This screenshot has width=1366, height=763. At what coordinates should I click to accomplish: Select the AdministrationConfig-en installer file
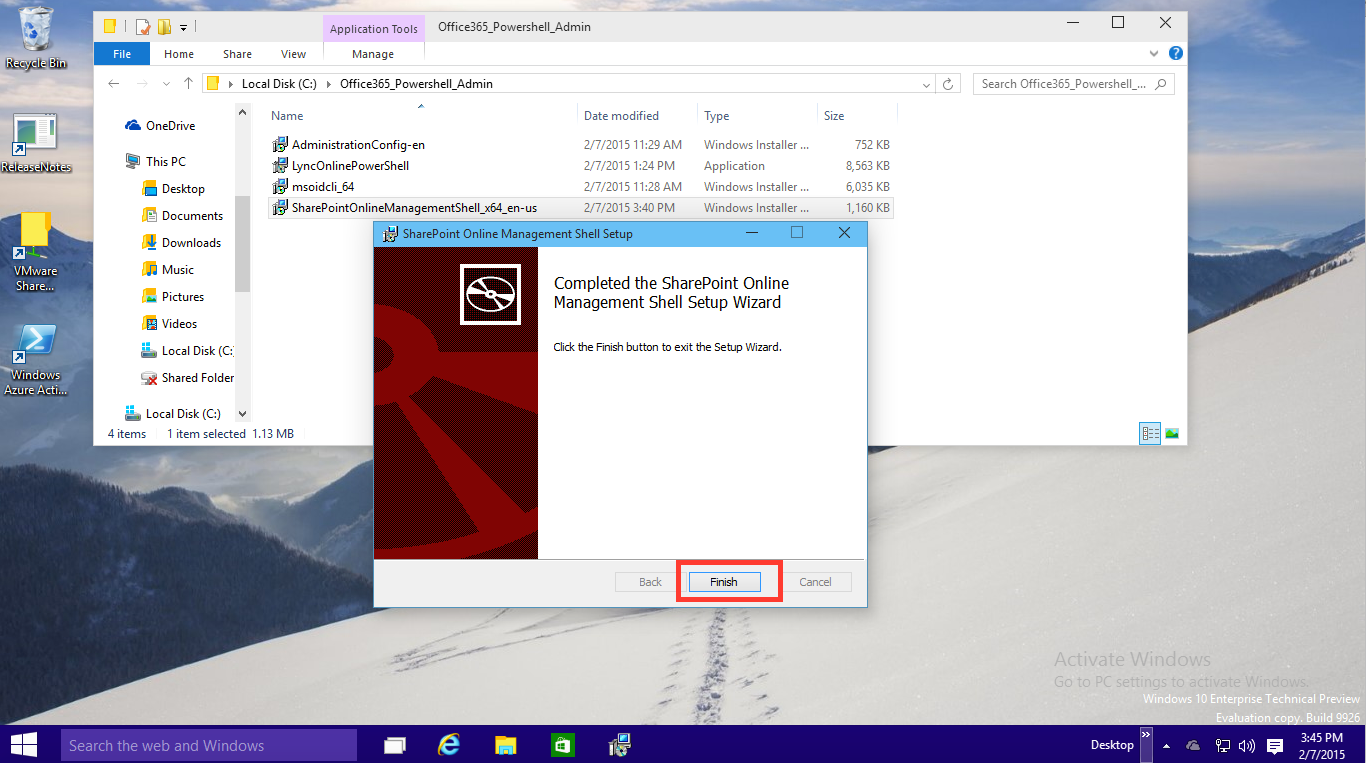[580, 145]
